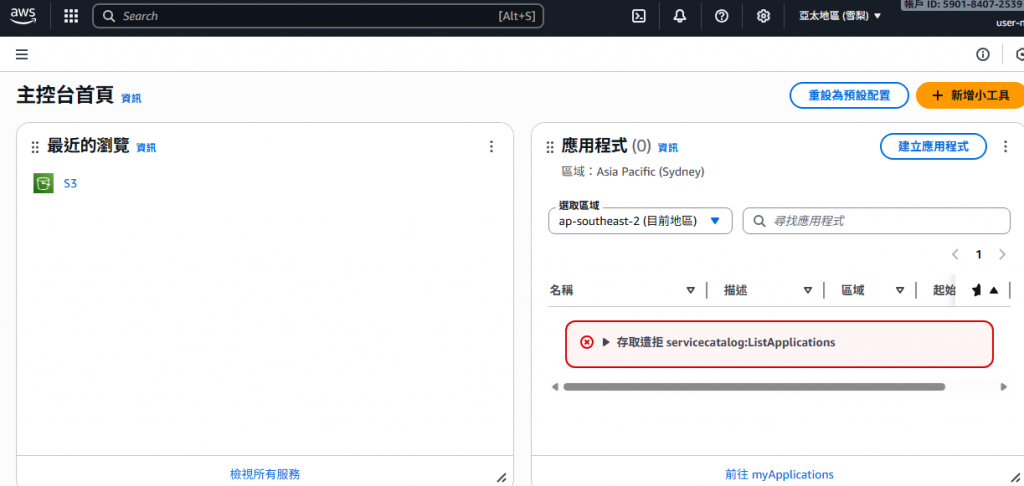Click the horizontal scrollbar under the table
The image size is (1024, 486).
coord(754,387)
